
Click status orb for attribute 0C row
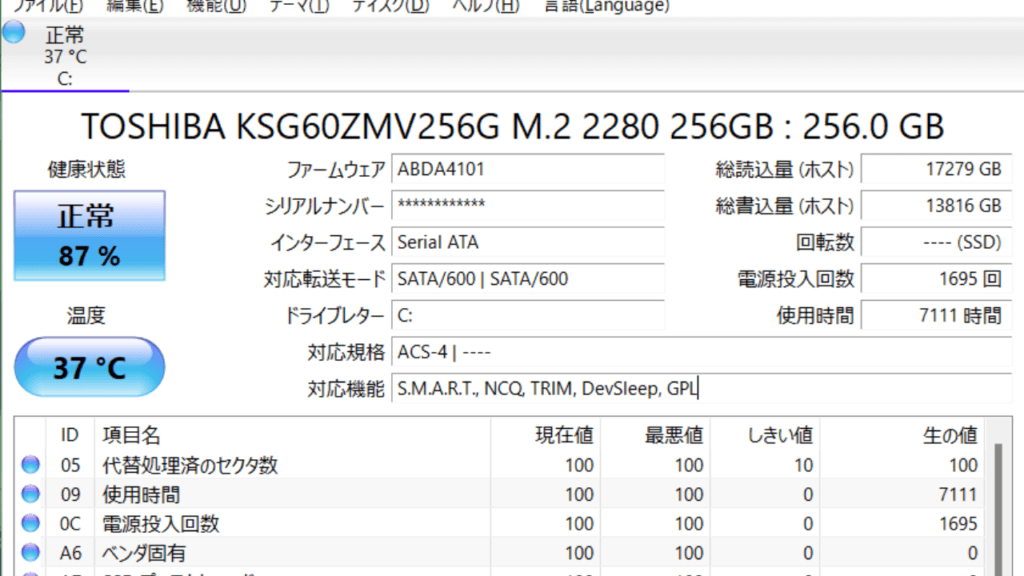pos(30,523)
